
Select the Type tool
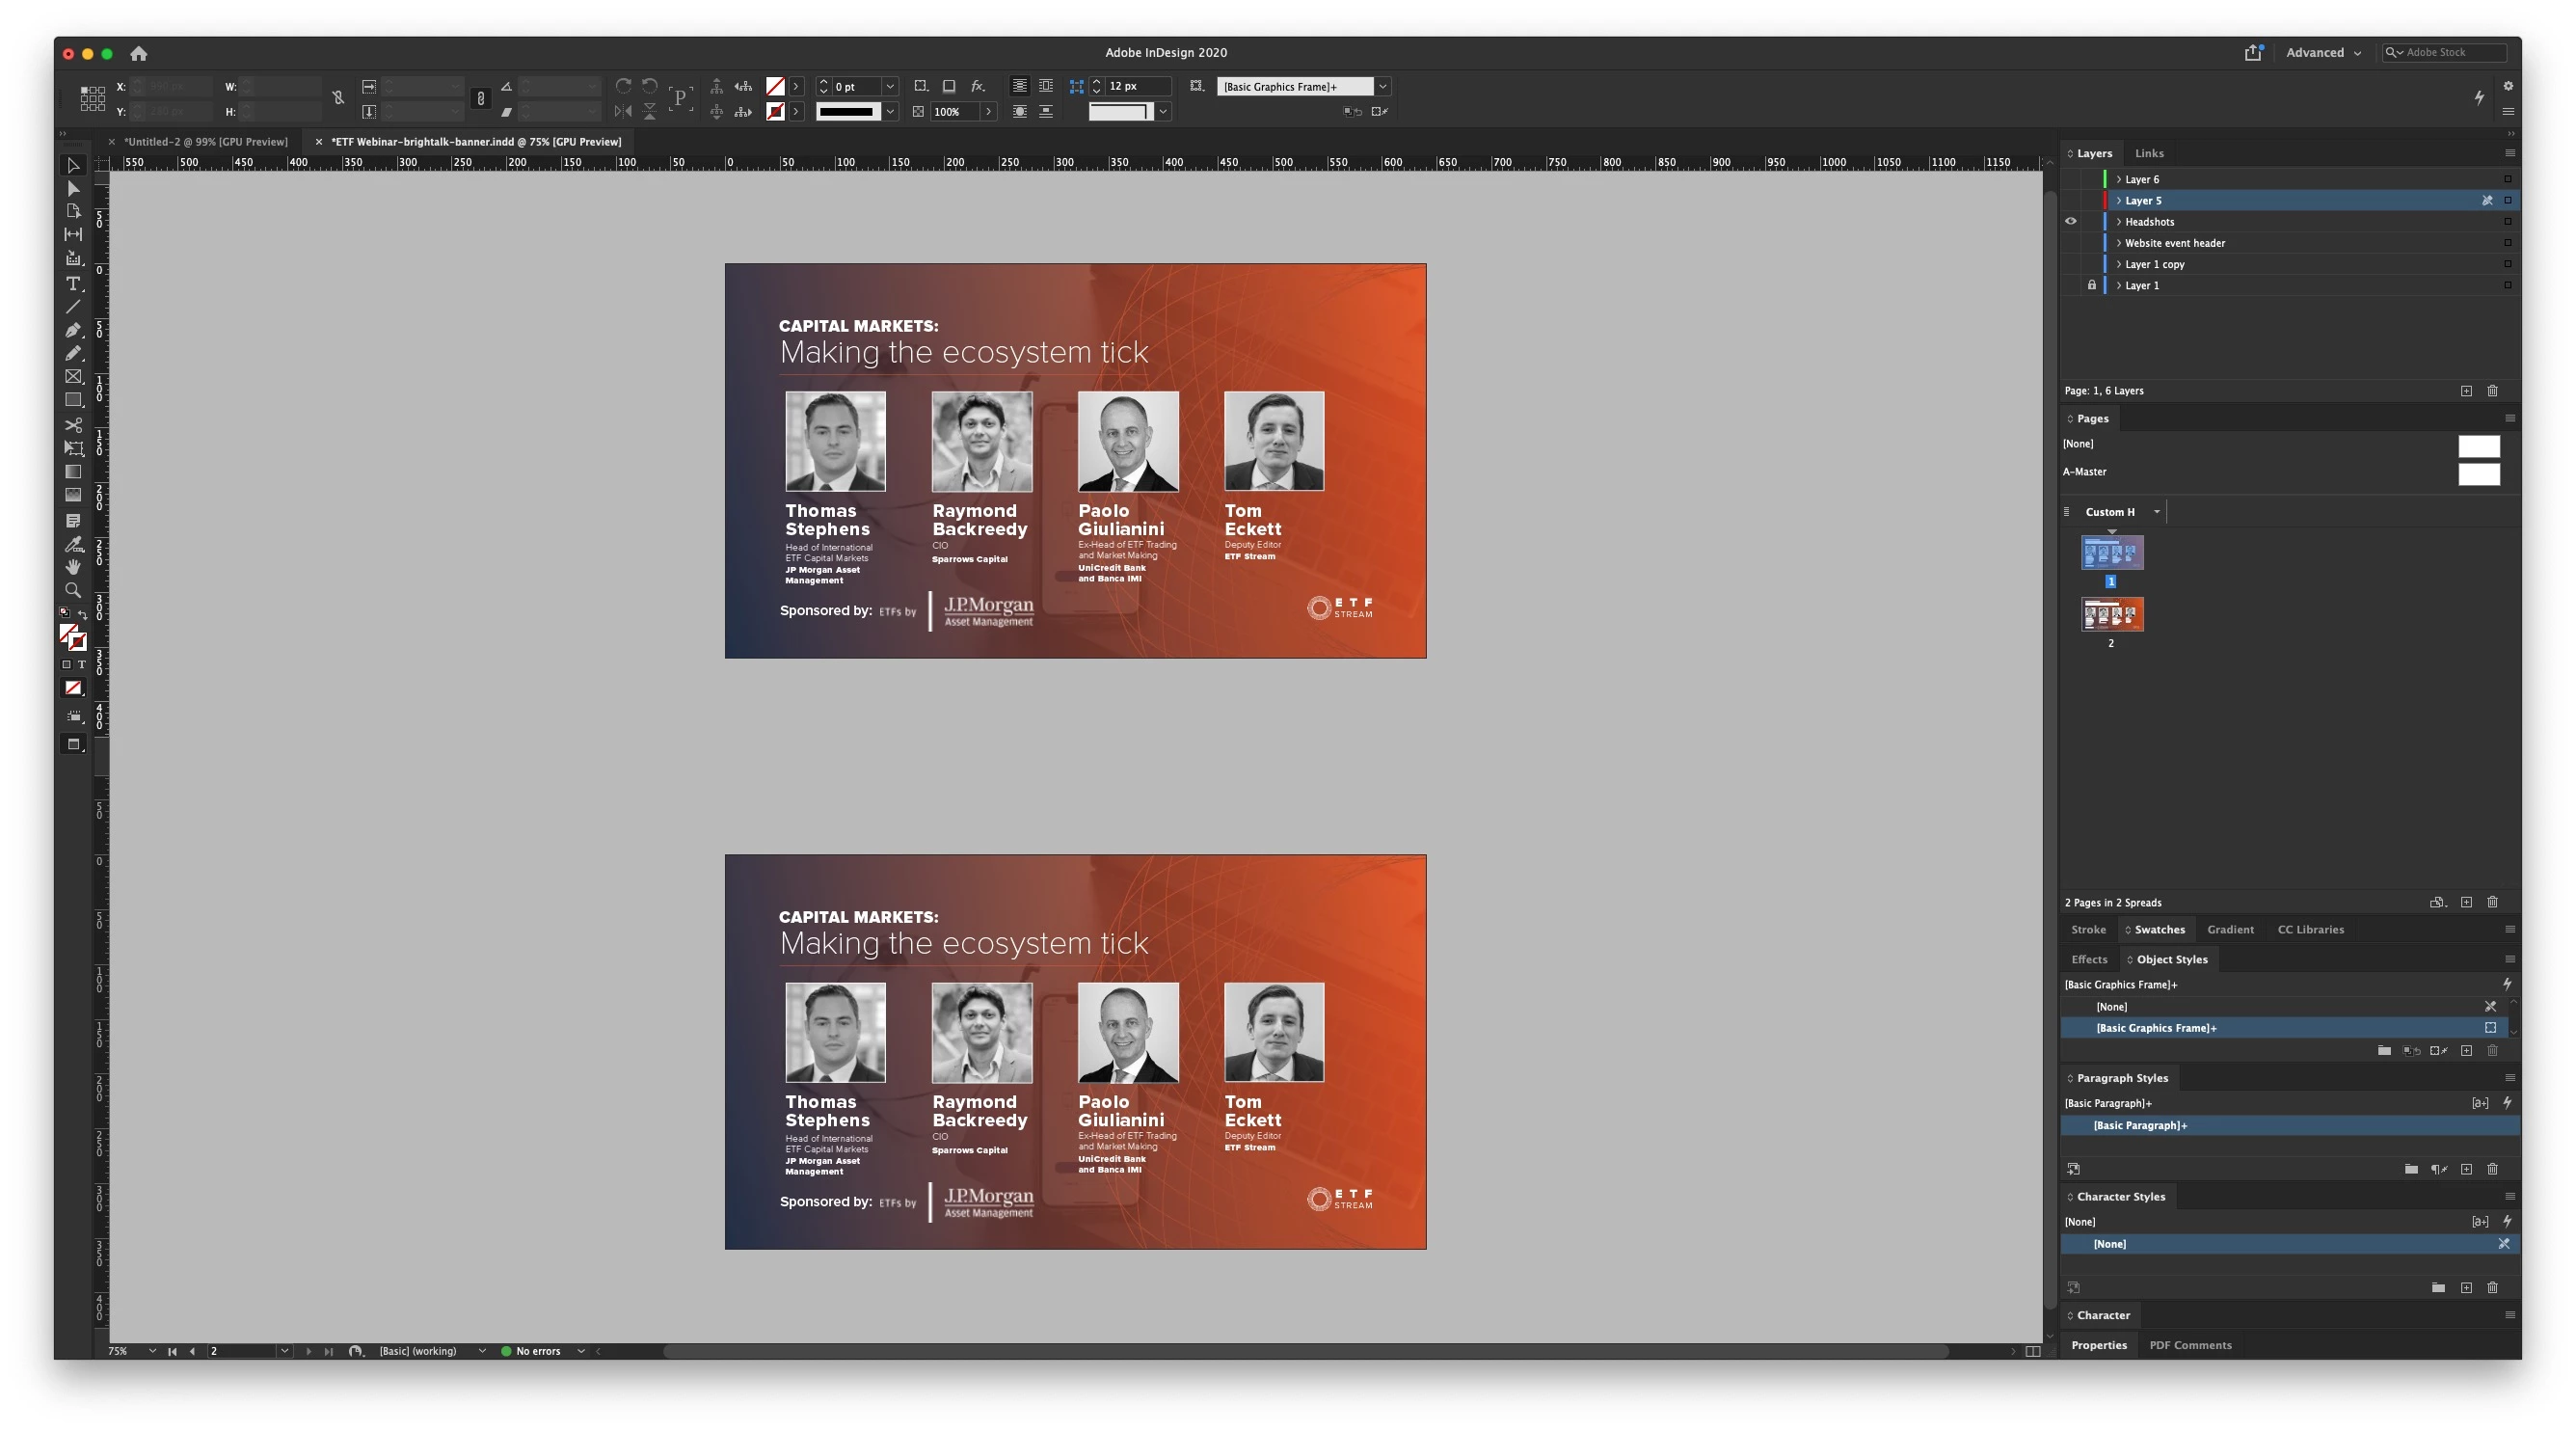coord(73,284)
